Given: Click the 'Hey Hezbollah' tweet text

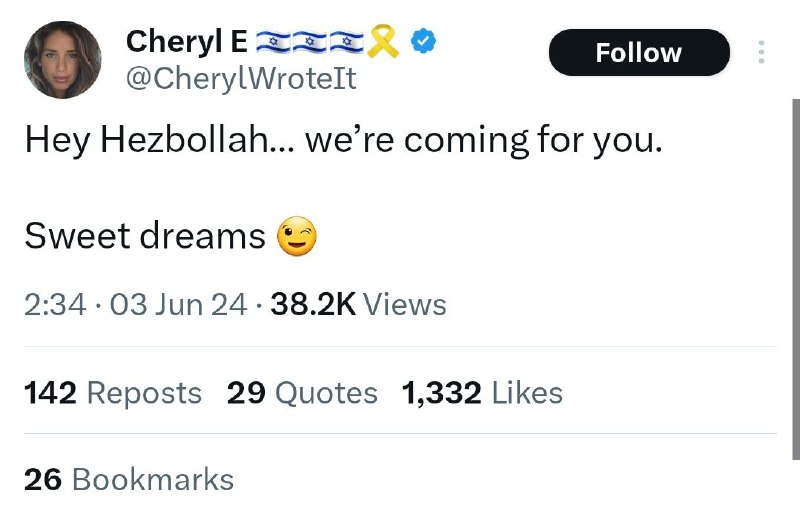Looking at the screenshot, I should pyautogui.click(x=343, y=139).
